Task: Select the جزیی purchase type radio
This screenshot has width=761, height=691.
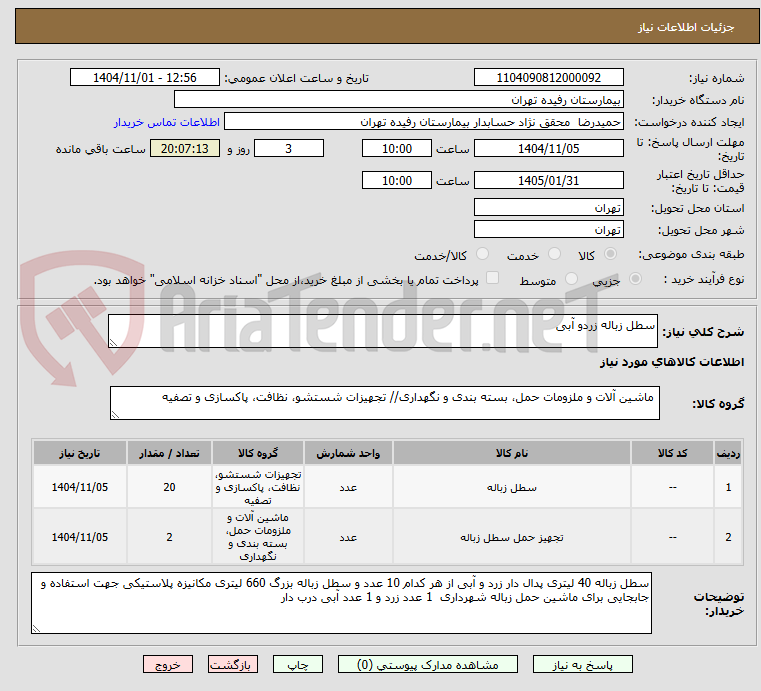Action: (635, 279)
